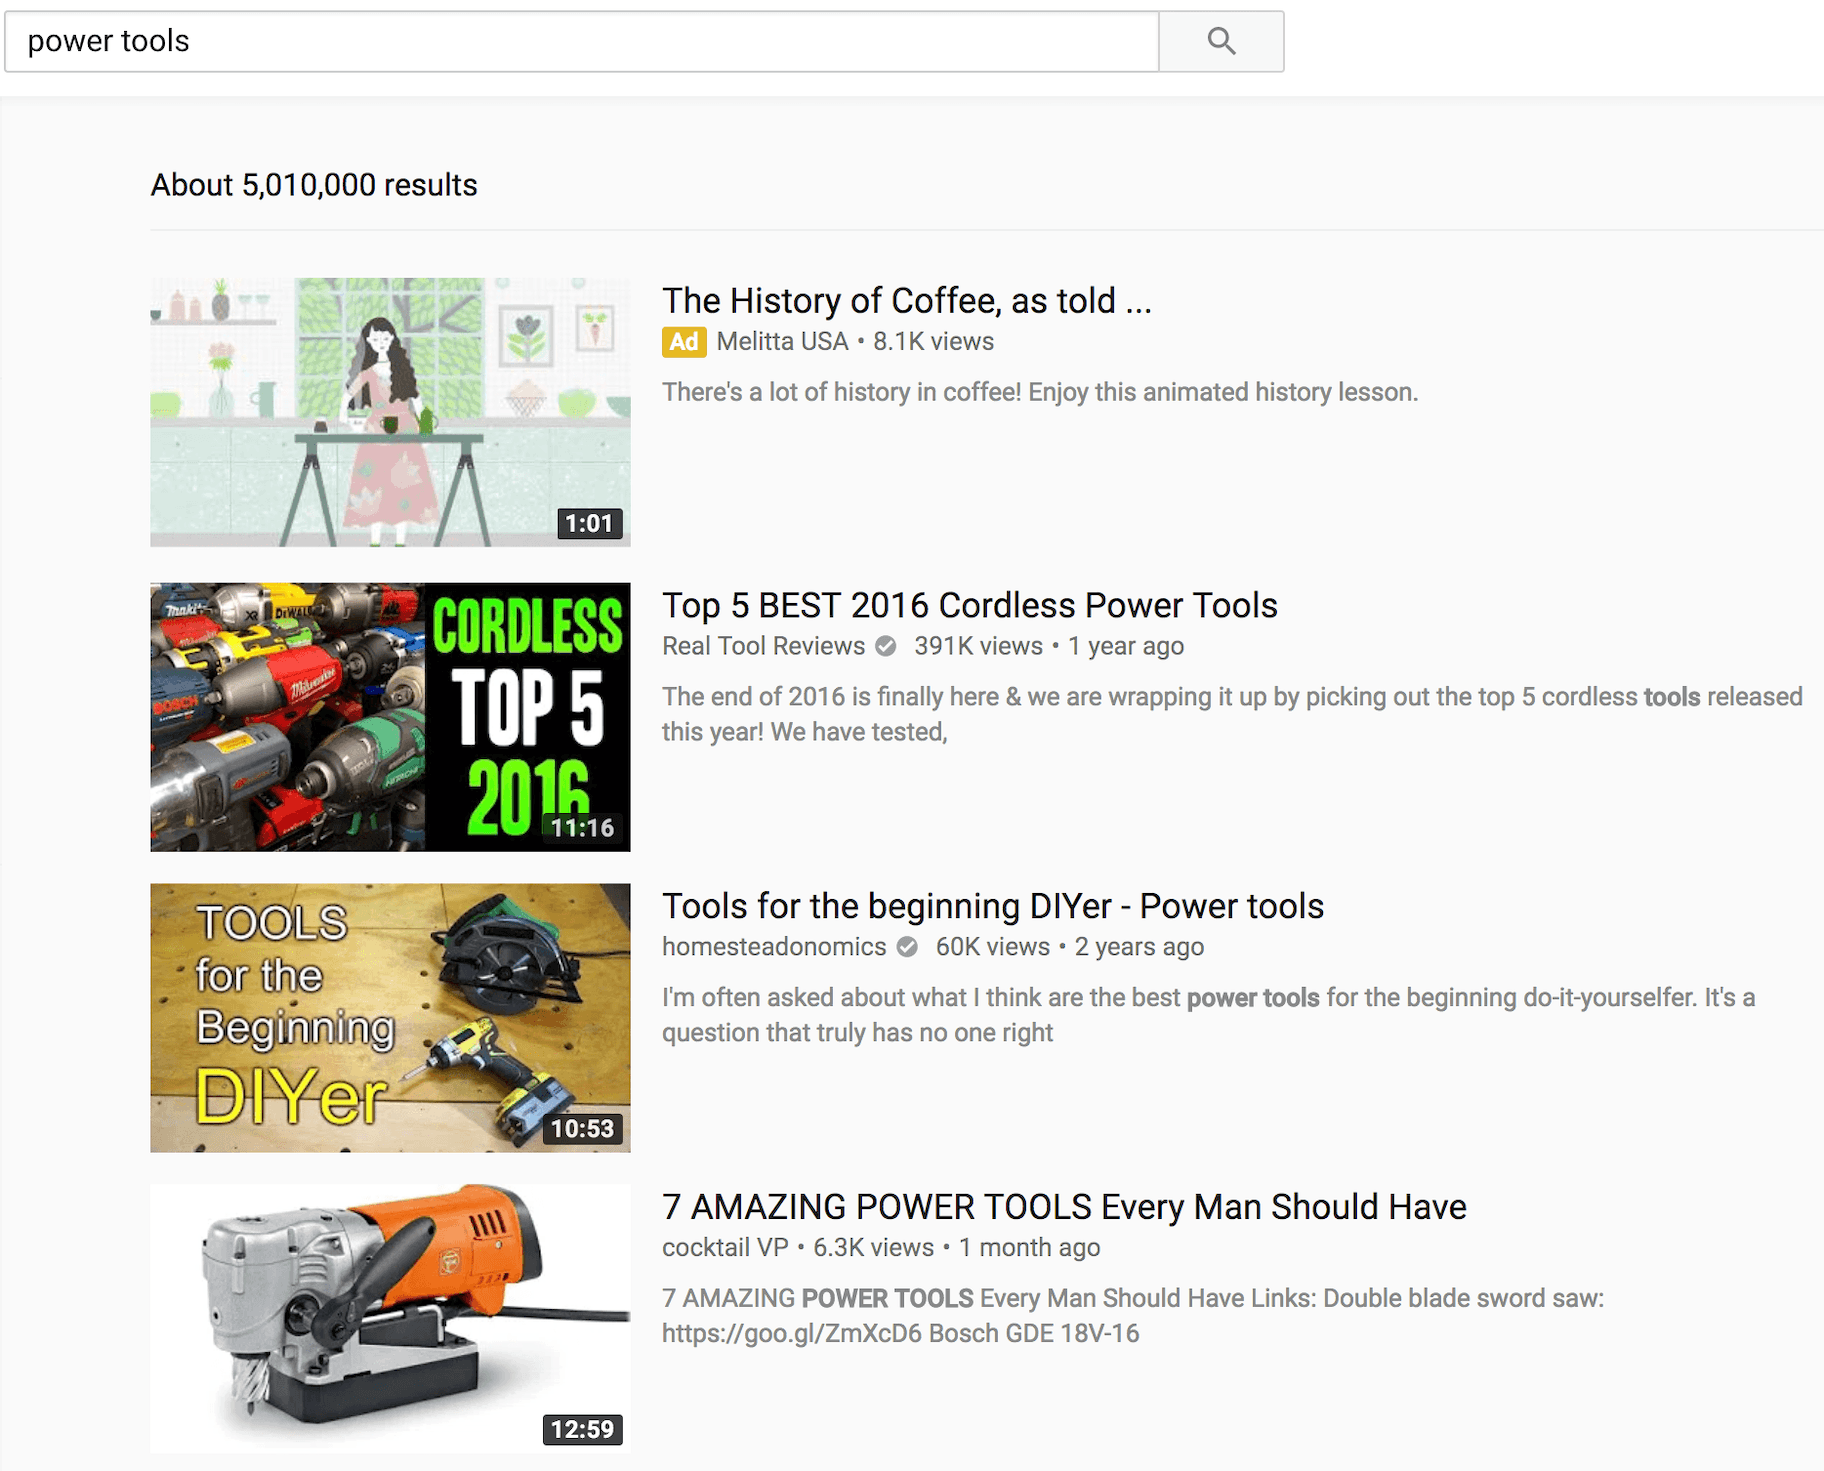Click the orange magnetic drill thumbnail

pyautogui.click(x=390, y=1317)
